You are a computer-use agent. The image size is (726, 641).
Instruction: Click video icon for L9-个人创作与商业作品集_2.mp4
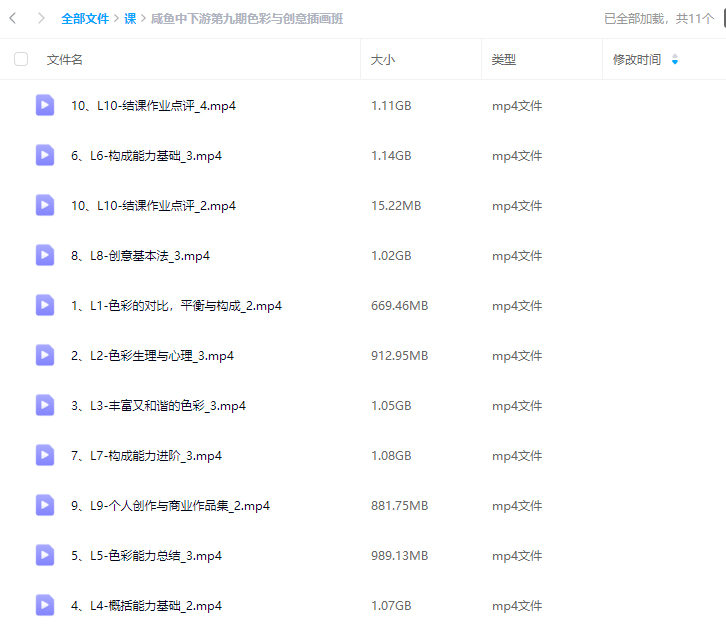point(45,505)
